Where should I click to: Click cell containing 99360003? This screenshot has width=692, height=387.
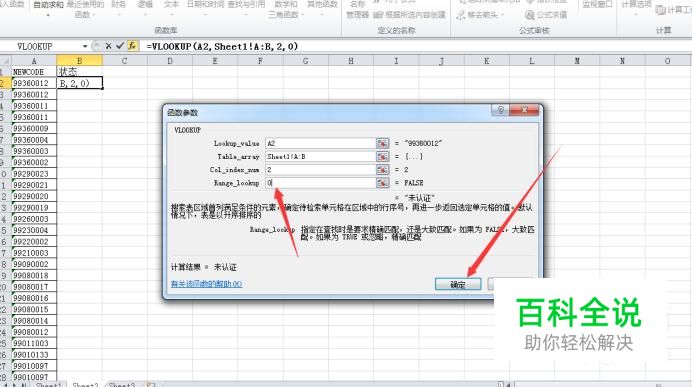[34, 151]
